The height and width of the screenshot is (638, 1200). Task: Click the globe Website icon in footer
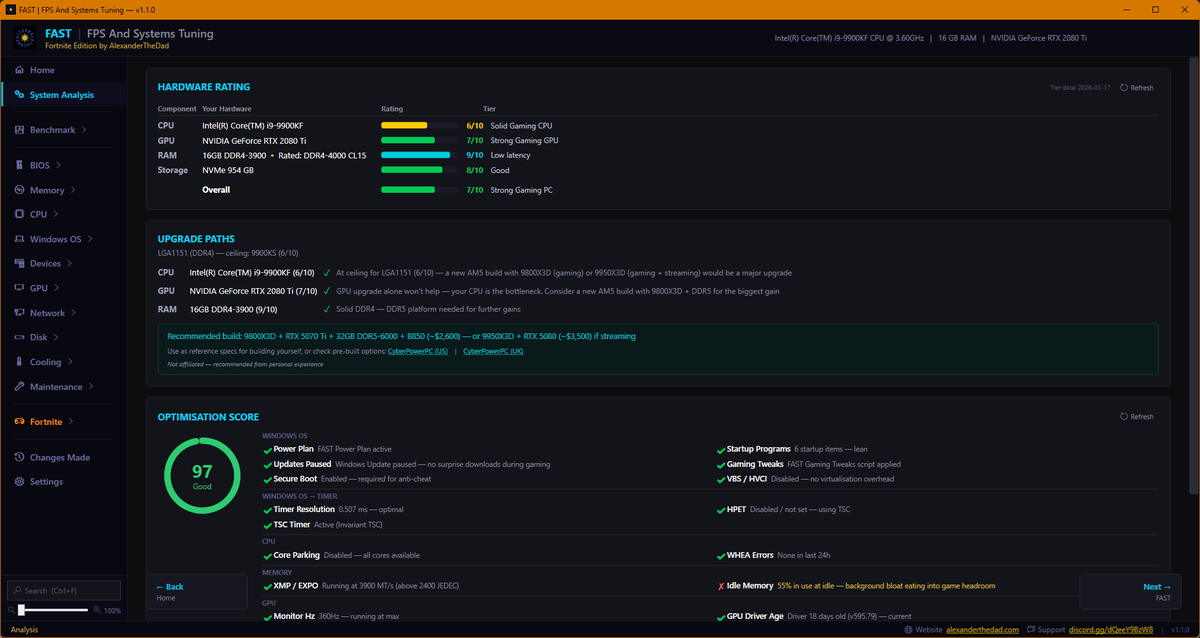click(907, 630)
